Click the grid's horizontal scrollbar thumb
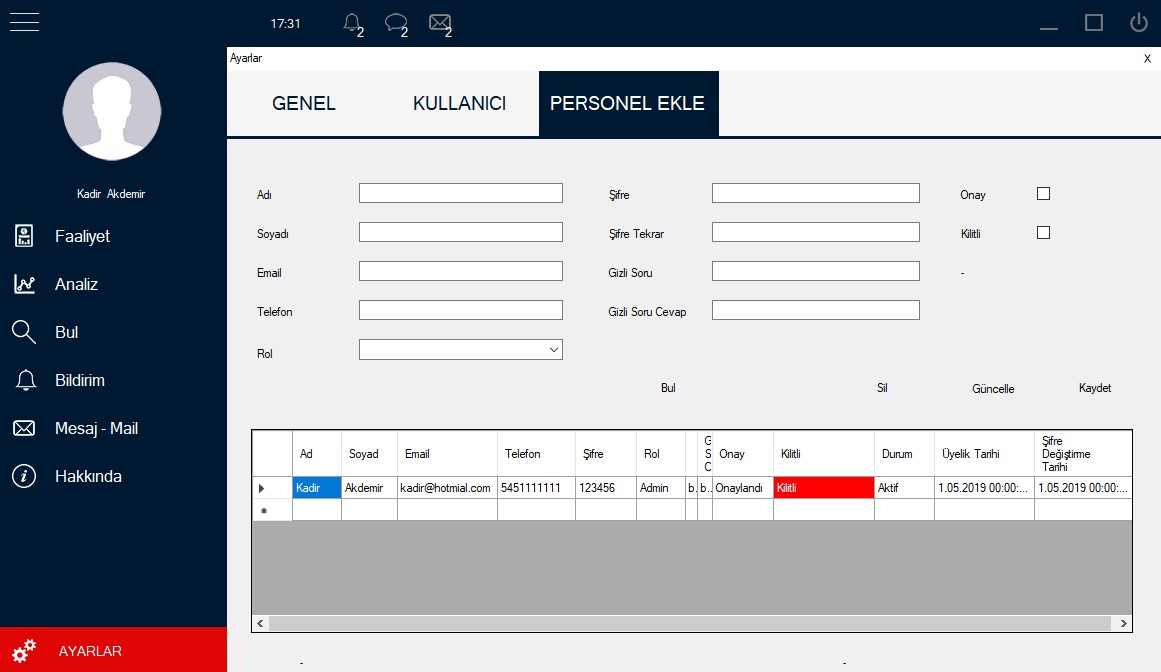 point(689,623)
